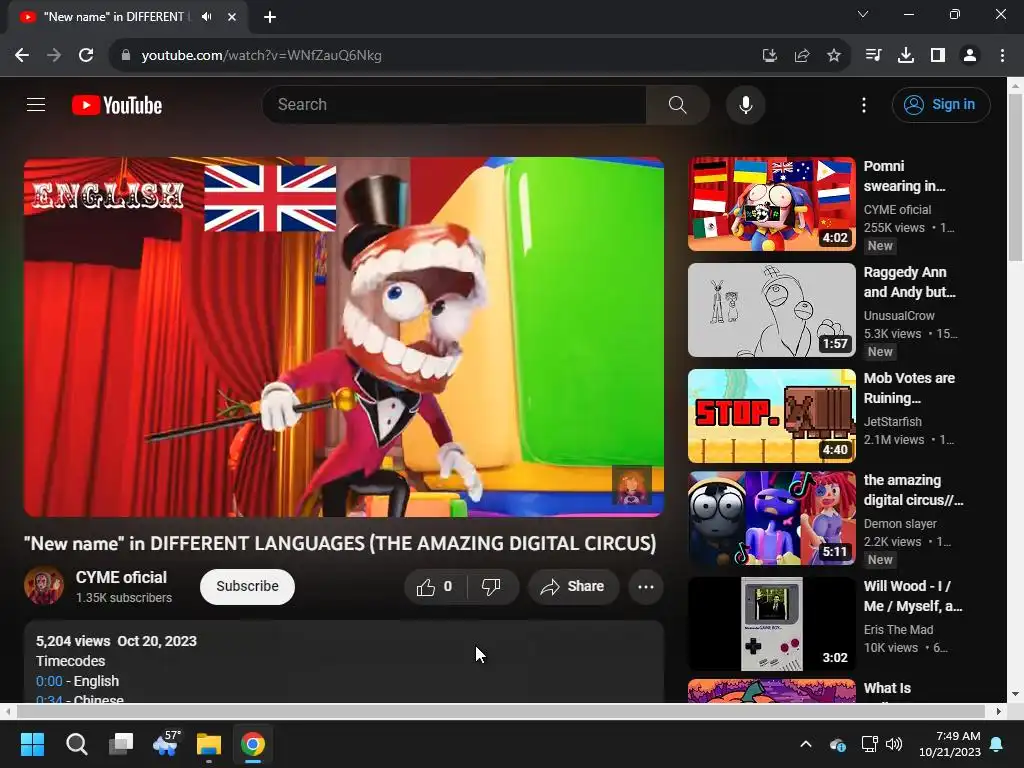This screenshot has width=1024, height=768.
Task: Open 'Will Wood - I / Me / Myself' title
Action: point(912,596)
